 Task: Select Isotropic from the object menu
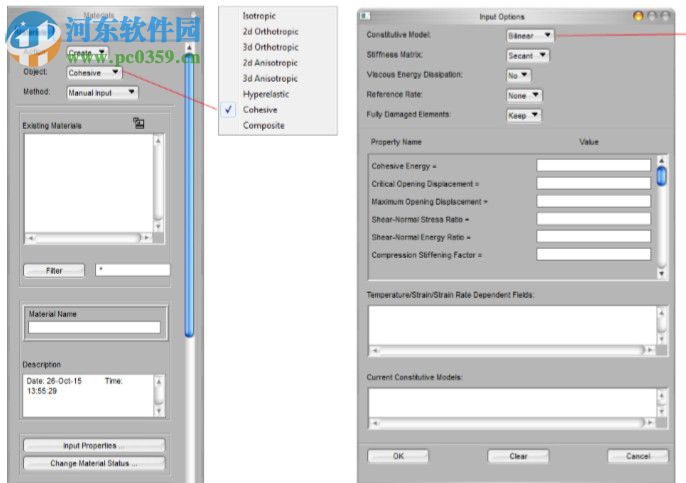[x=259, y=16]
